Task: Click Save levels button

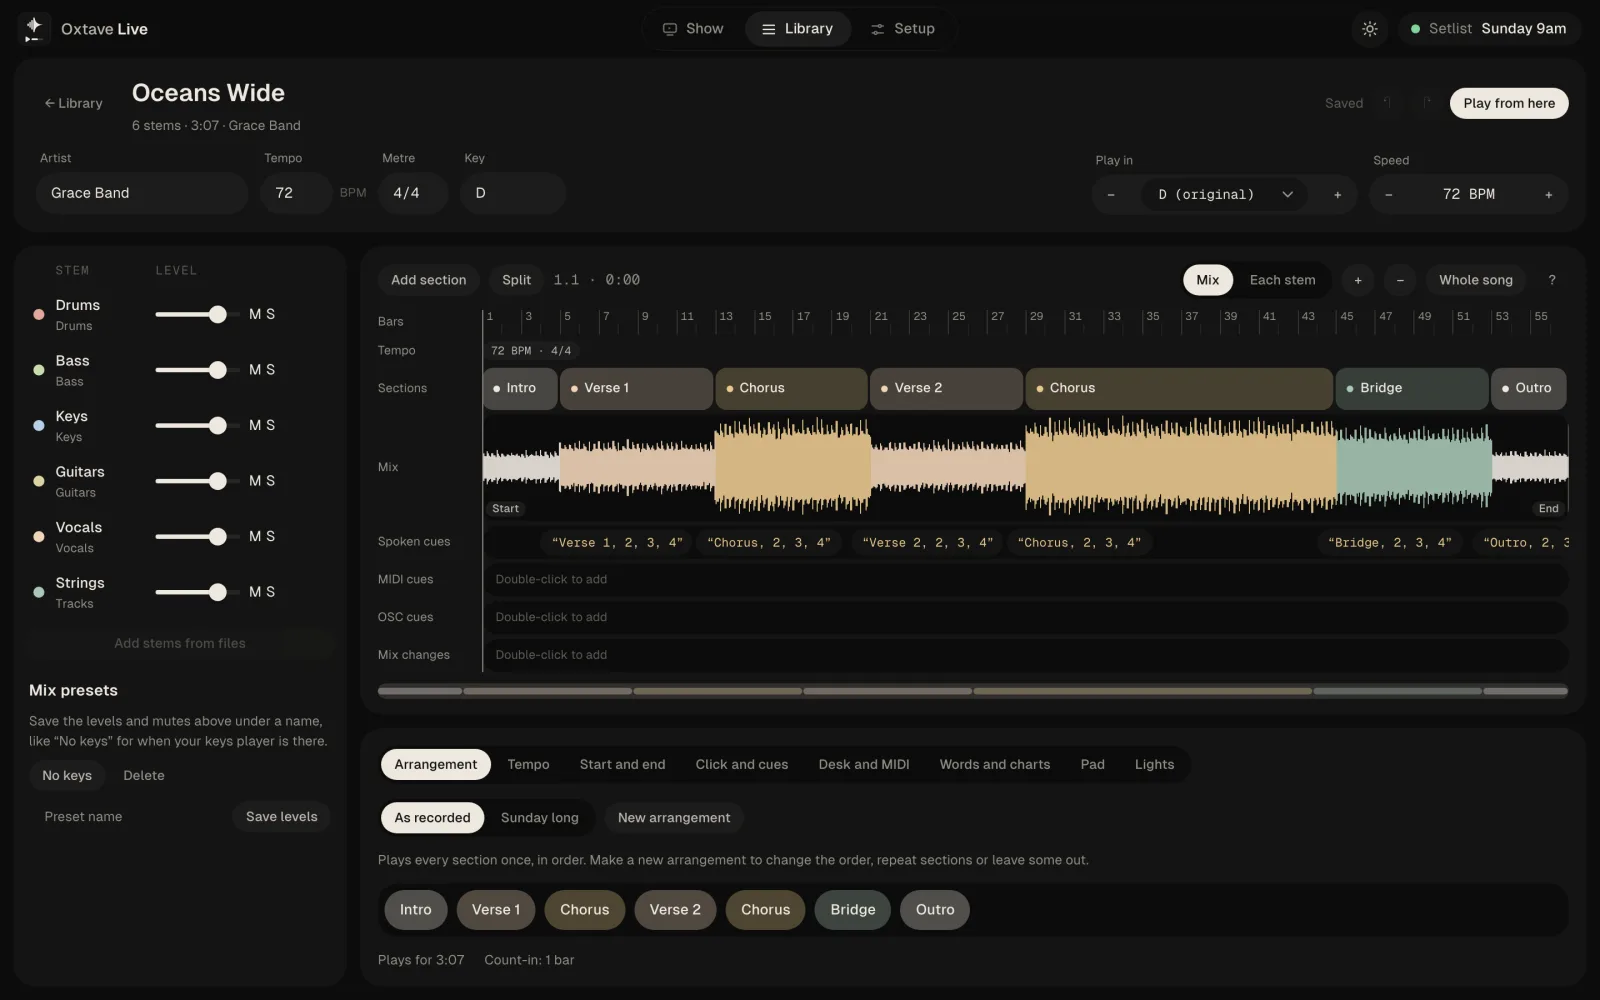Action: [281, 817]
